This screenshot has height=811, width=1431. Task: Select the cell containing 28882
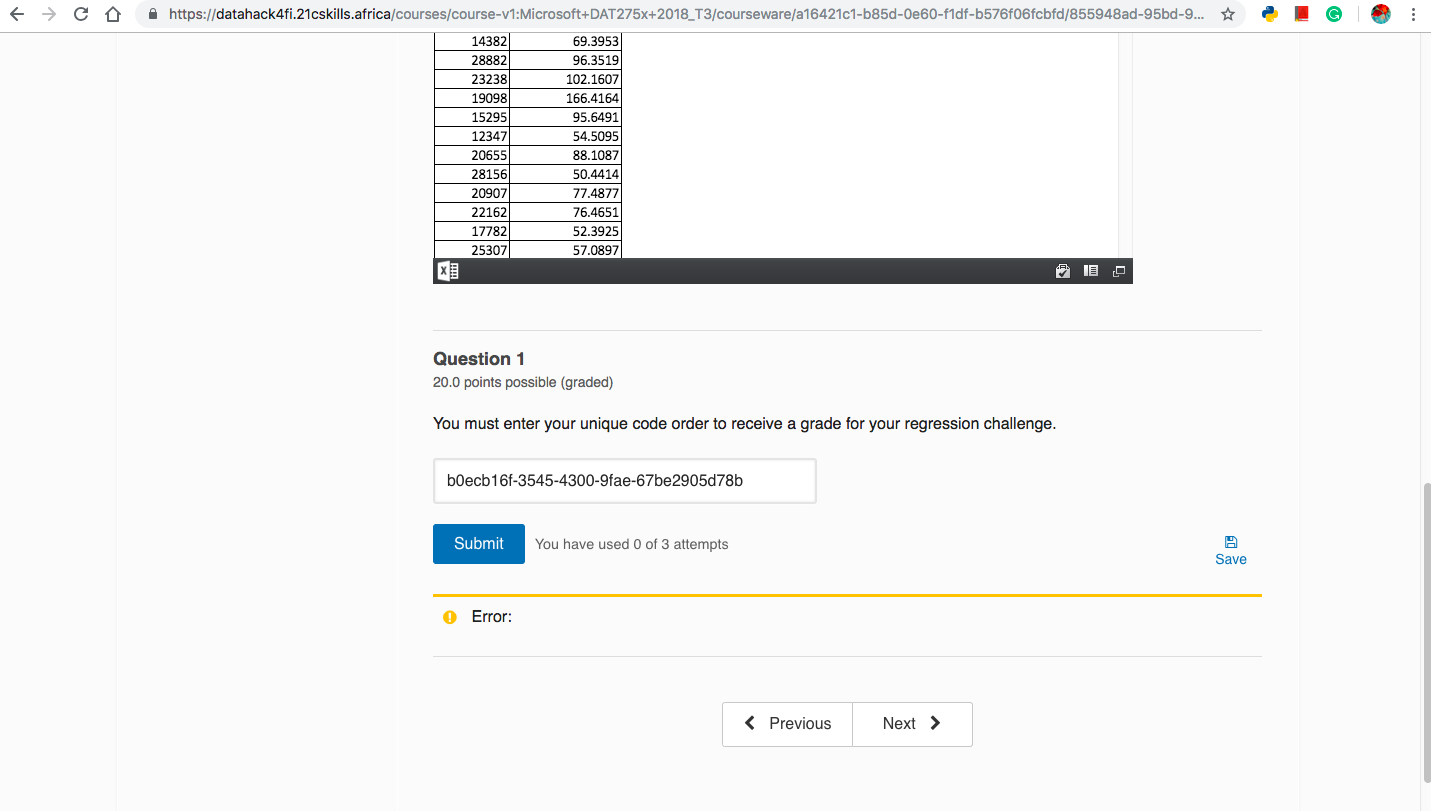coord(472,60)
